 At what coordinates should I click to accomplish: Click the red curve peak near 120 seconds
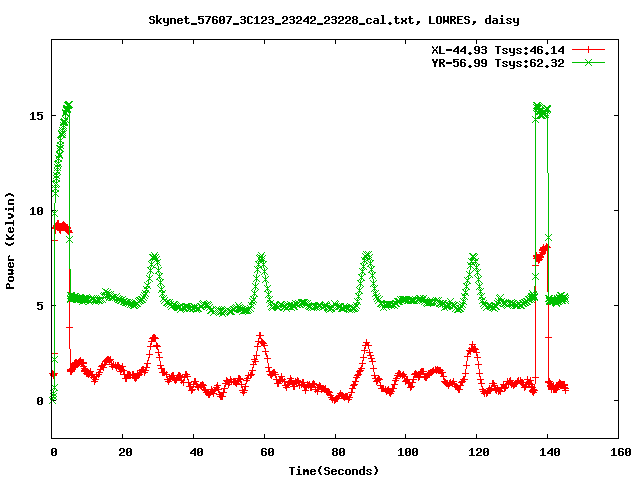pos(473,347)
